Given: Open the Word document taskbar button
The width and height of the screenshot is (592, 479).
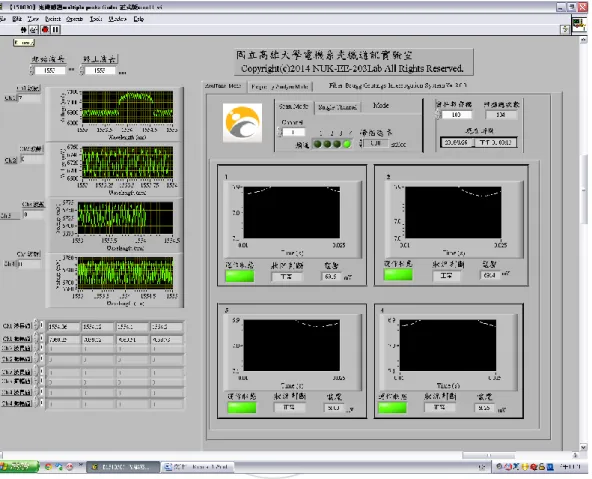Looking at the screenshot, I should 197,467.
